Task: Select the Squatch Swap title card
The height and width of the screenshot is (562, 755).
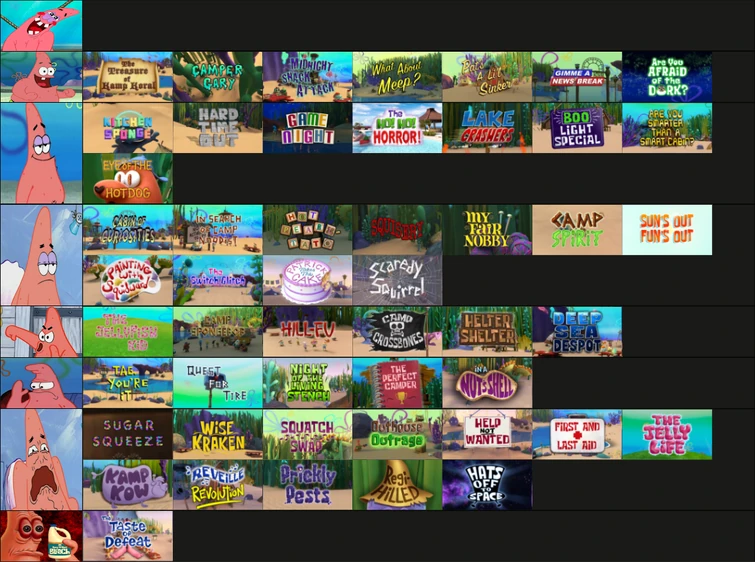Action: point(308,434)
